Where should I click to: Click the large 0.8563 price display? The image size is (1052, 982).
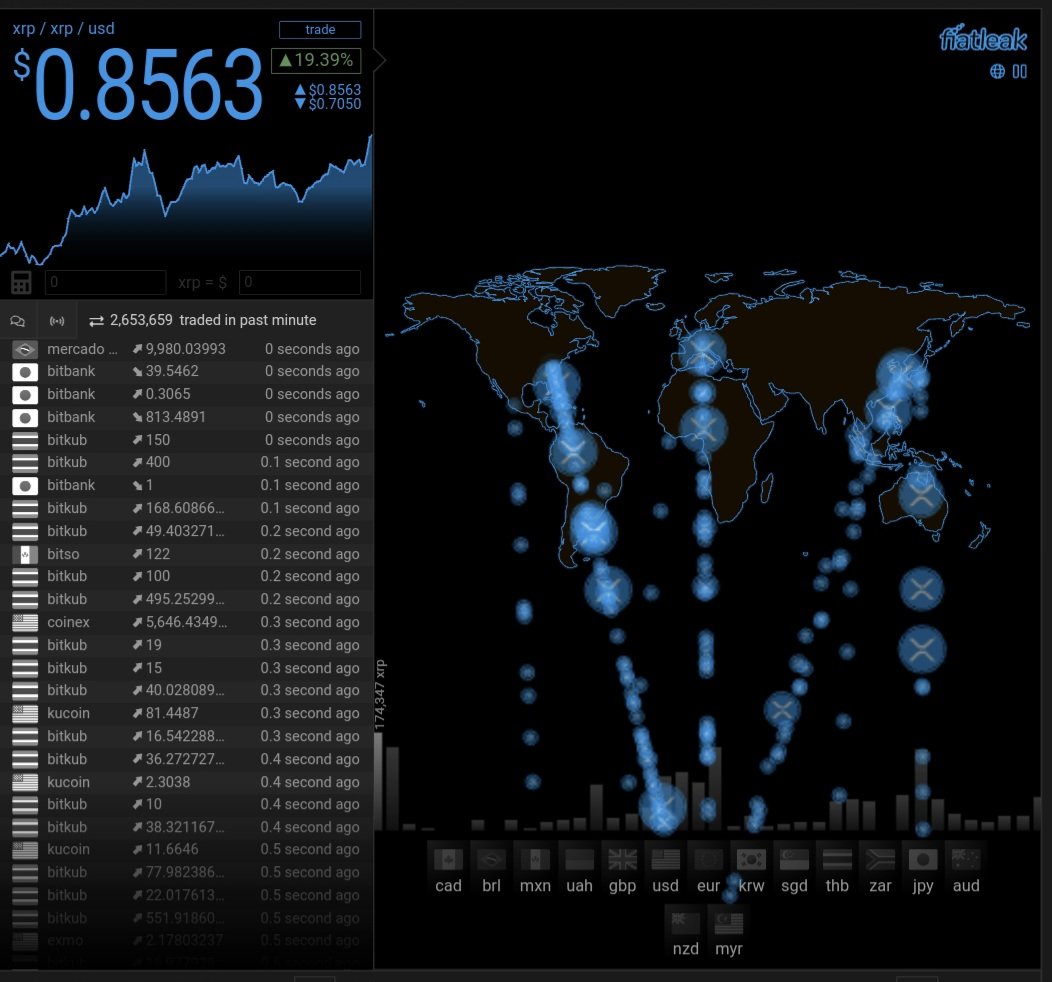click(x=148, y=85)
